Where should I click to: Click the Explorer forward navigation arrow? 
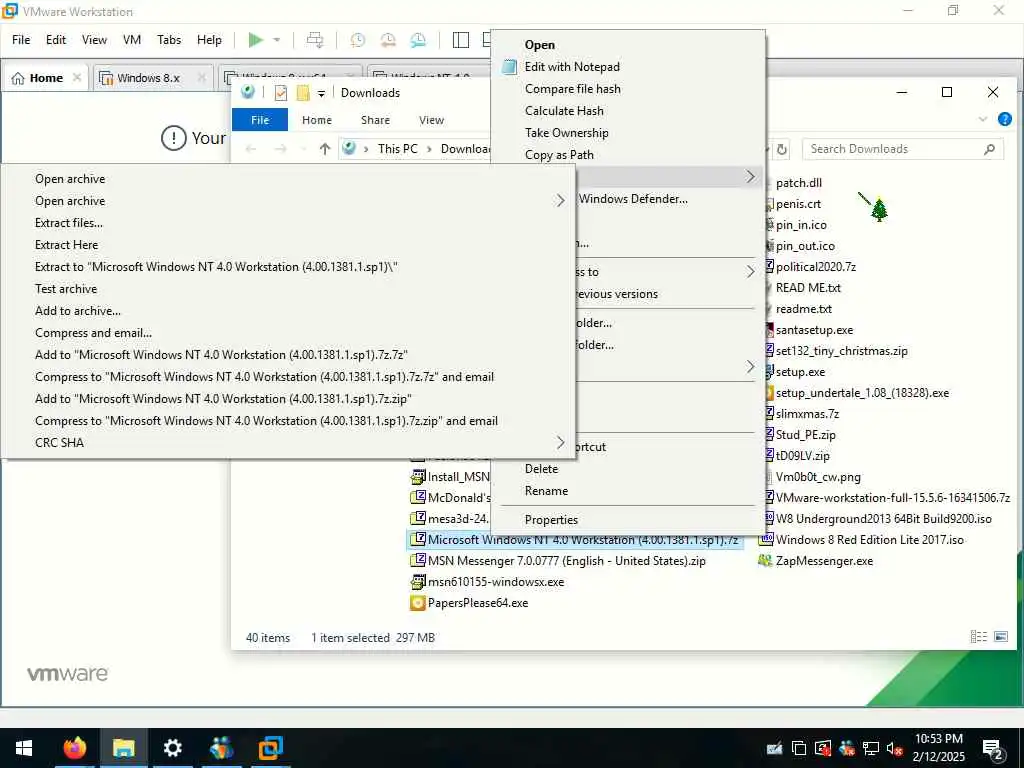[x=280, y=149]
